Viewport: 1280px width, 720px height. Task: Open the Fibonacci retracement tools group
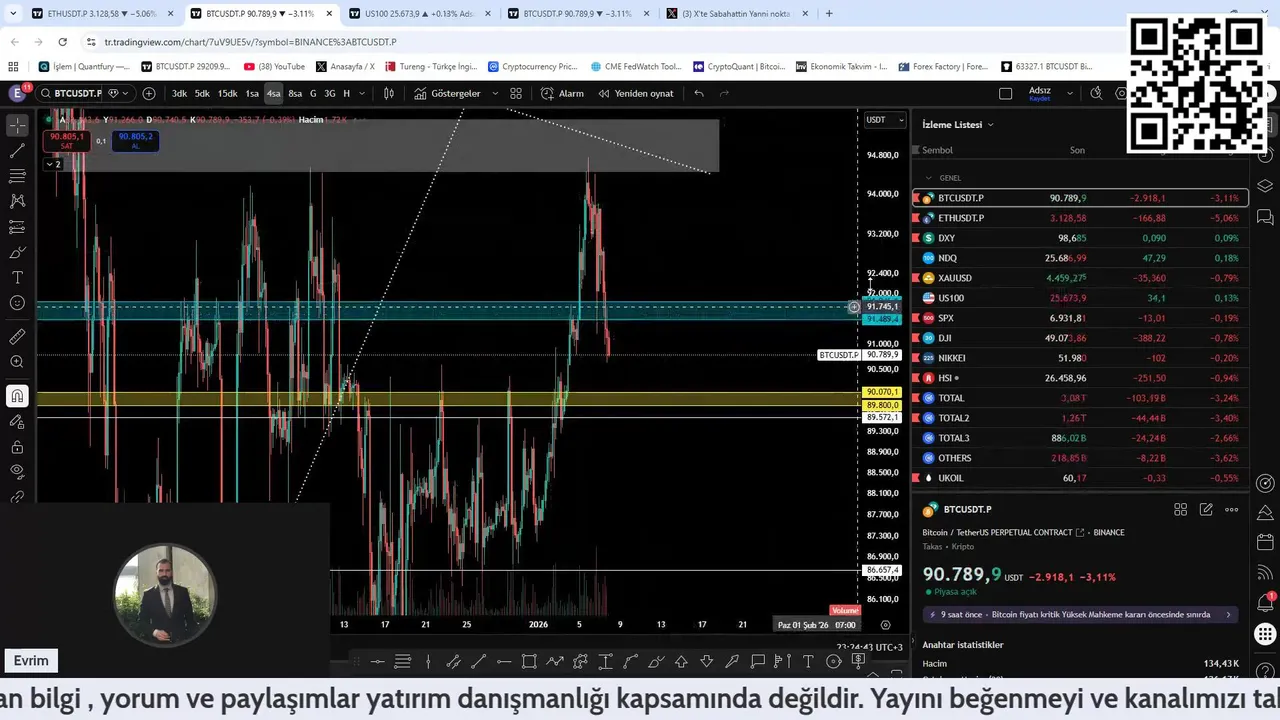coord(17,176)
